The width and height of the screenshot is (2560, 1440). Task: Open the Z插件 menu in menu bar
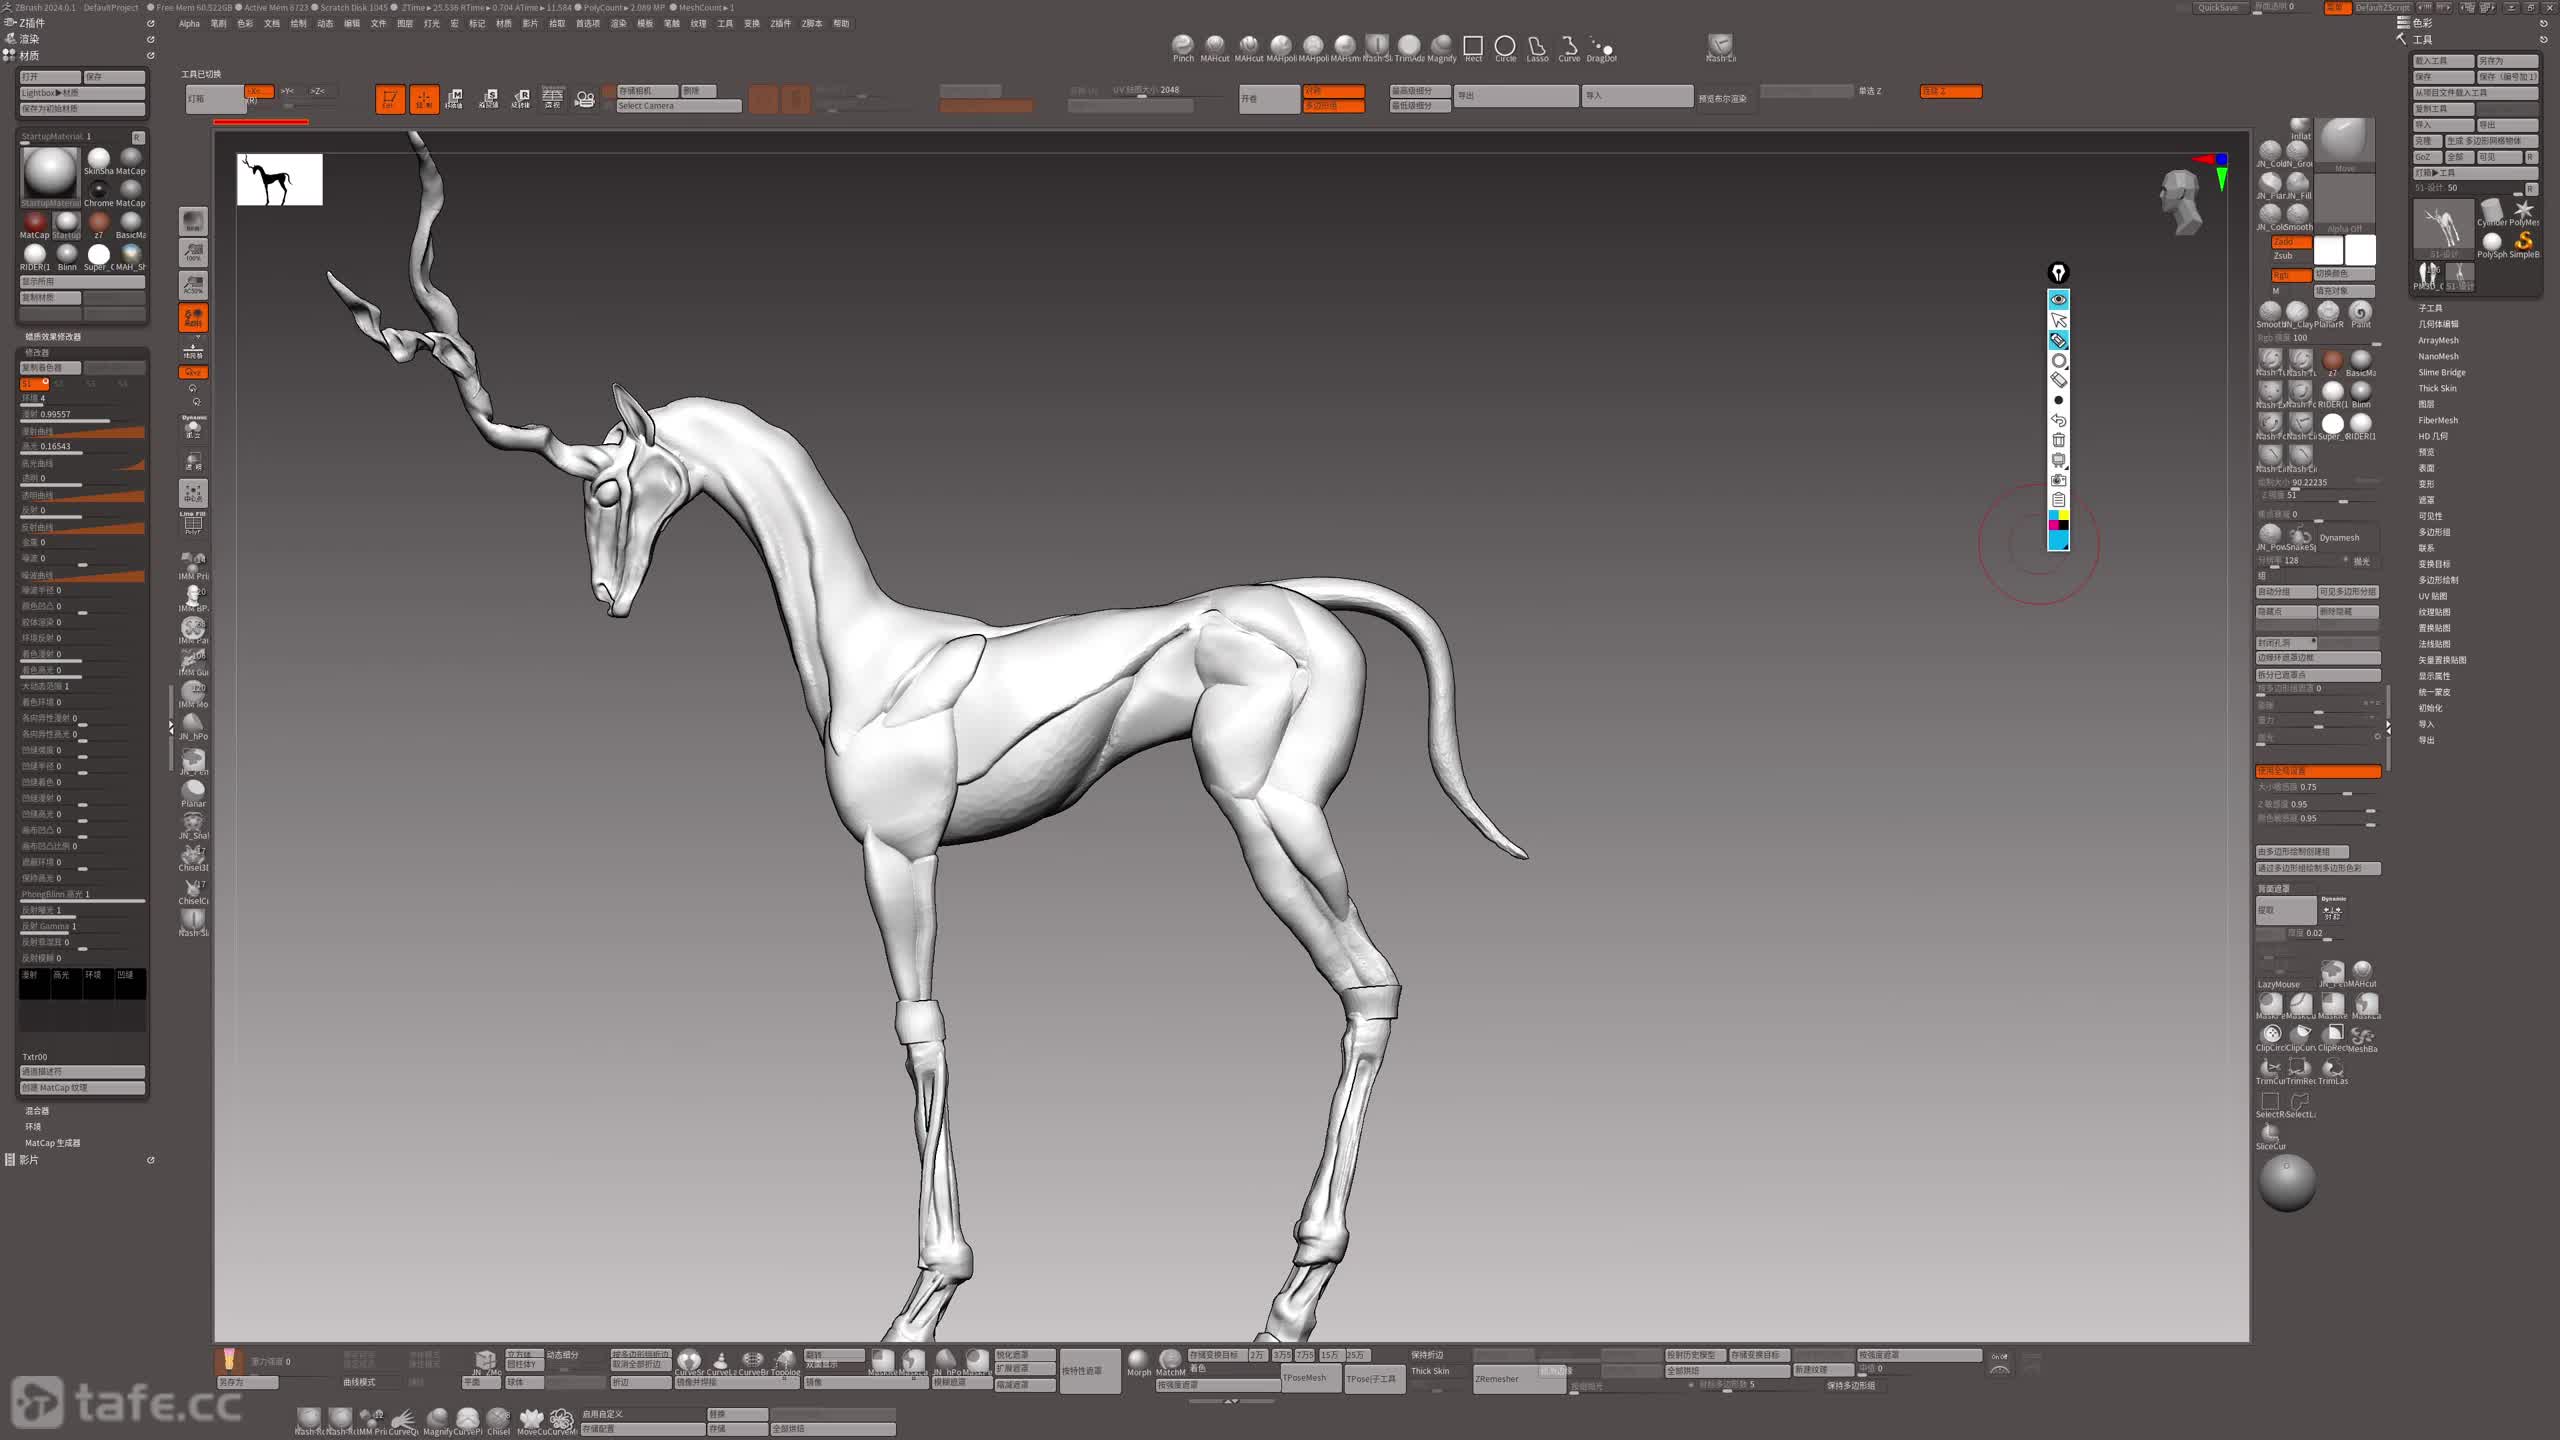780,23
